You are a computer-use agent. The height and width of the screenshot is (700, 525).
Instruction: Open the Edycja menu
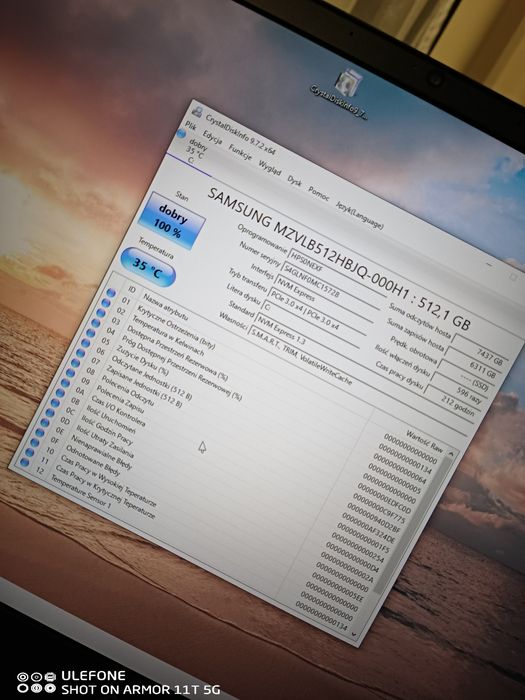click(212, 137)
